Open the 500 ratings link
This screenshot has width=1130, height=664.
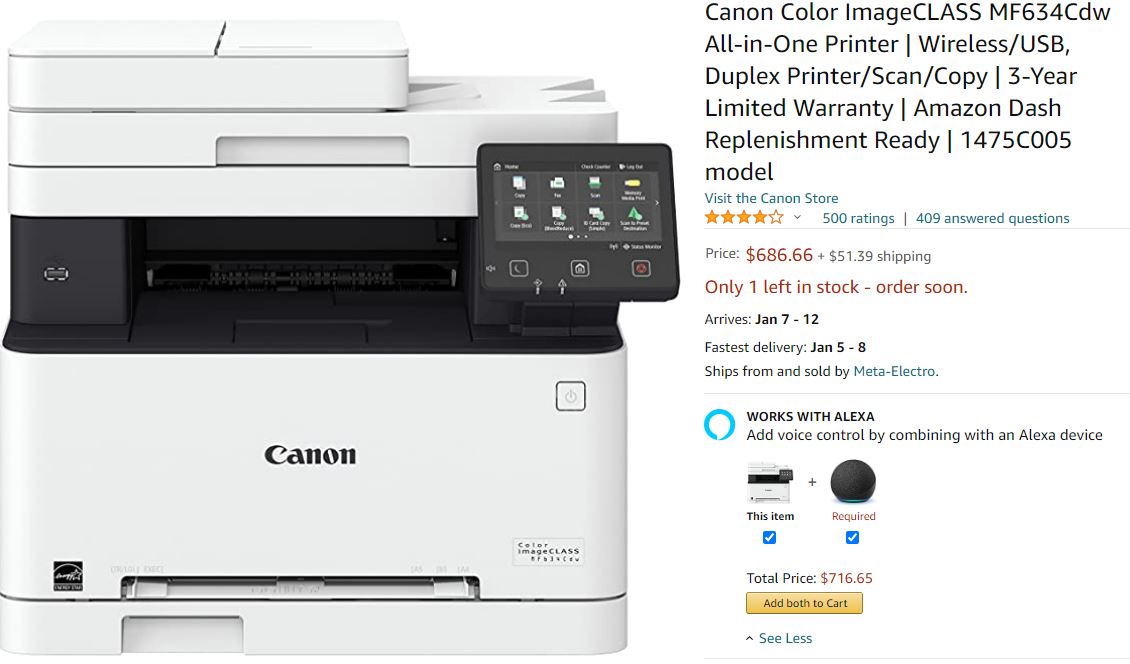[858, 218]
